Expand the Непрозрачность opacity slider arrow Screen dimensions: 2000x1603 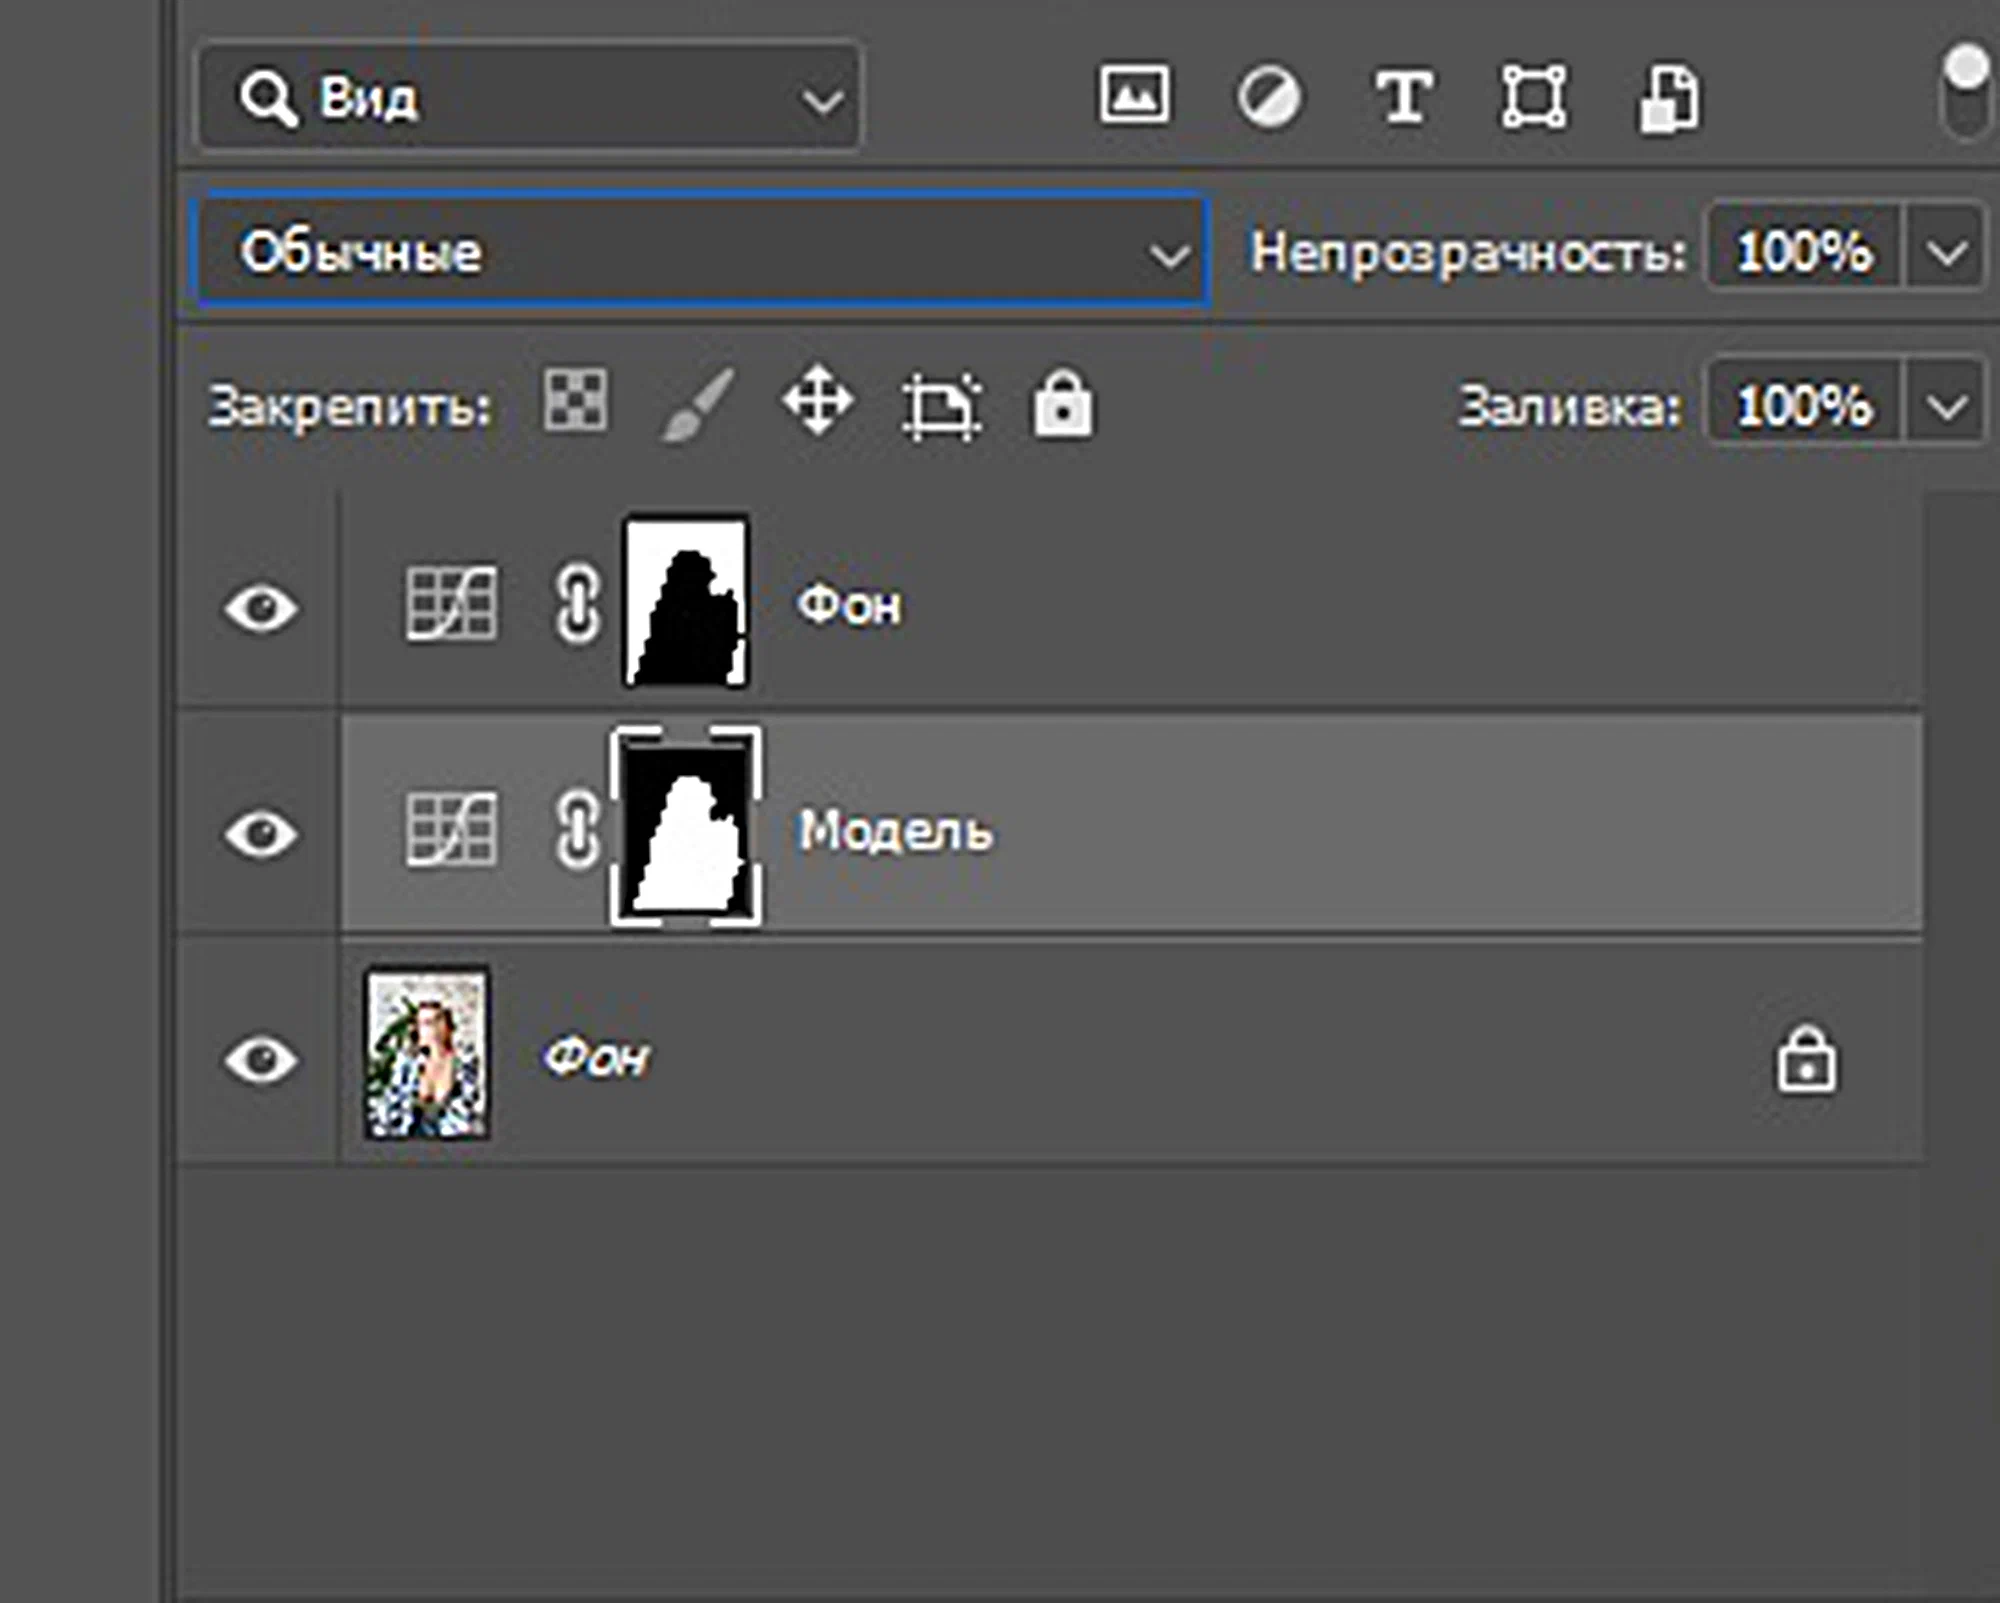1946,251
